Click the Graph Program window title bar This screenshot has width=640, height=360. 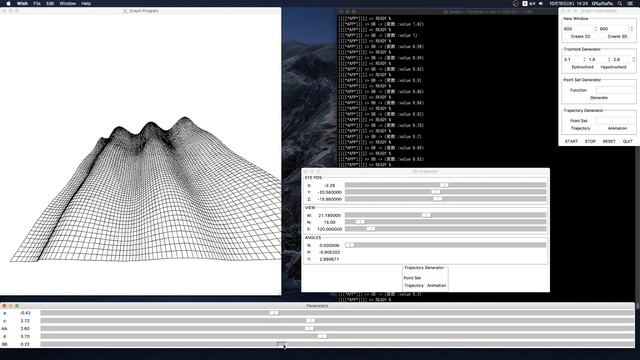click(x=140, y=11)
